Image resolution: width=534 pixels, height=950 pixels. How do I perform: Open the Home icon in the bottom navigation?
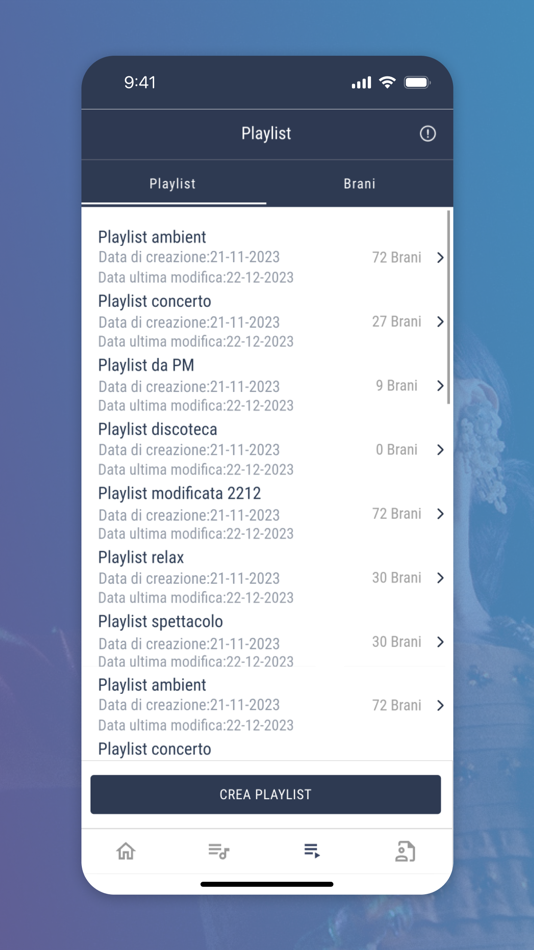(125, 851)
